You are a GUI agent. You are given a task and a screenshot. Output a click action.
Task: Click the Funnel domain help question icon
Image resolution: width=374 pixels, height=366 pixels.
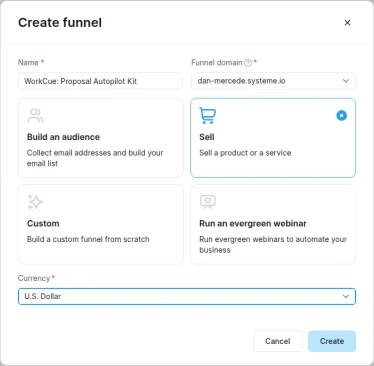click(x=248, y=63)
